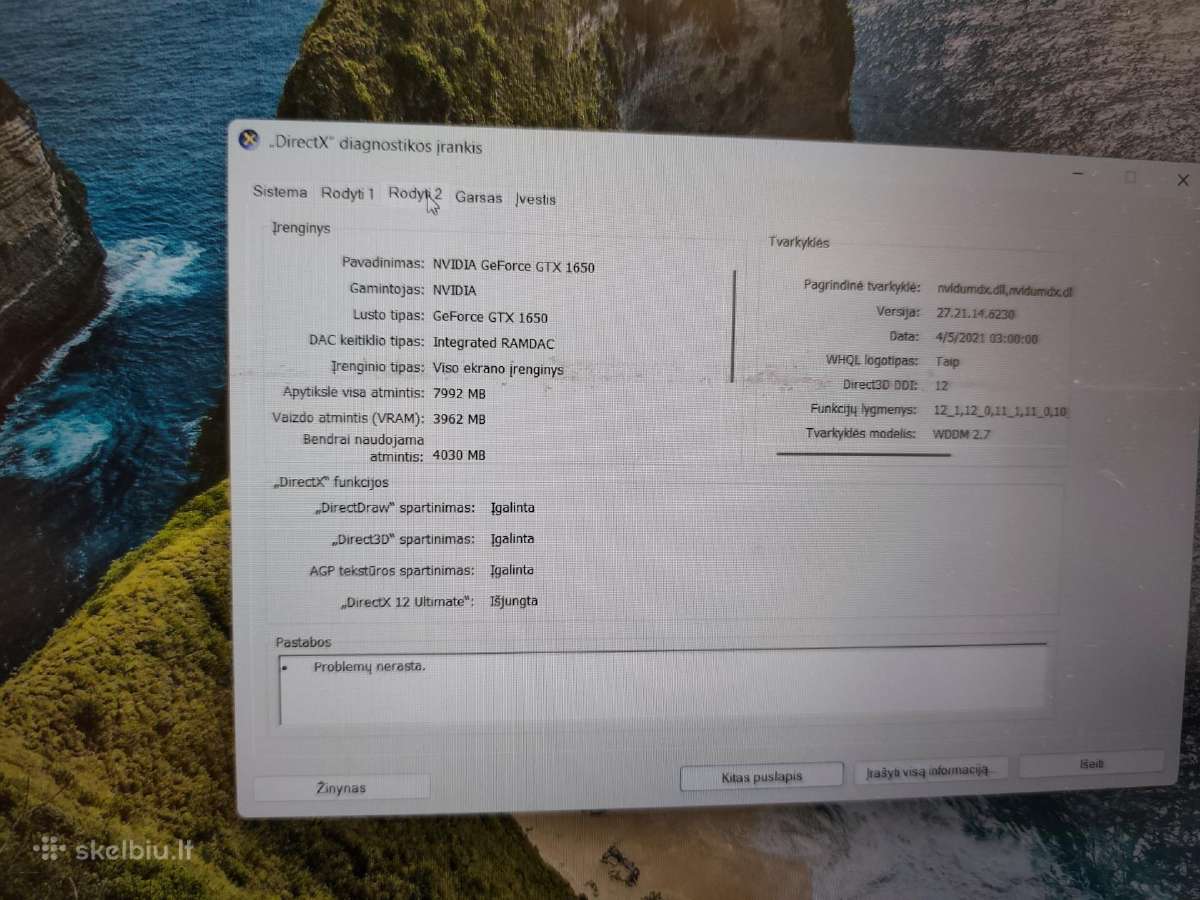1200x900 pixels.
Task: Click the driver date 4/5/2021 03:00:00
Action: (986, 338)
